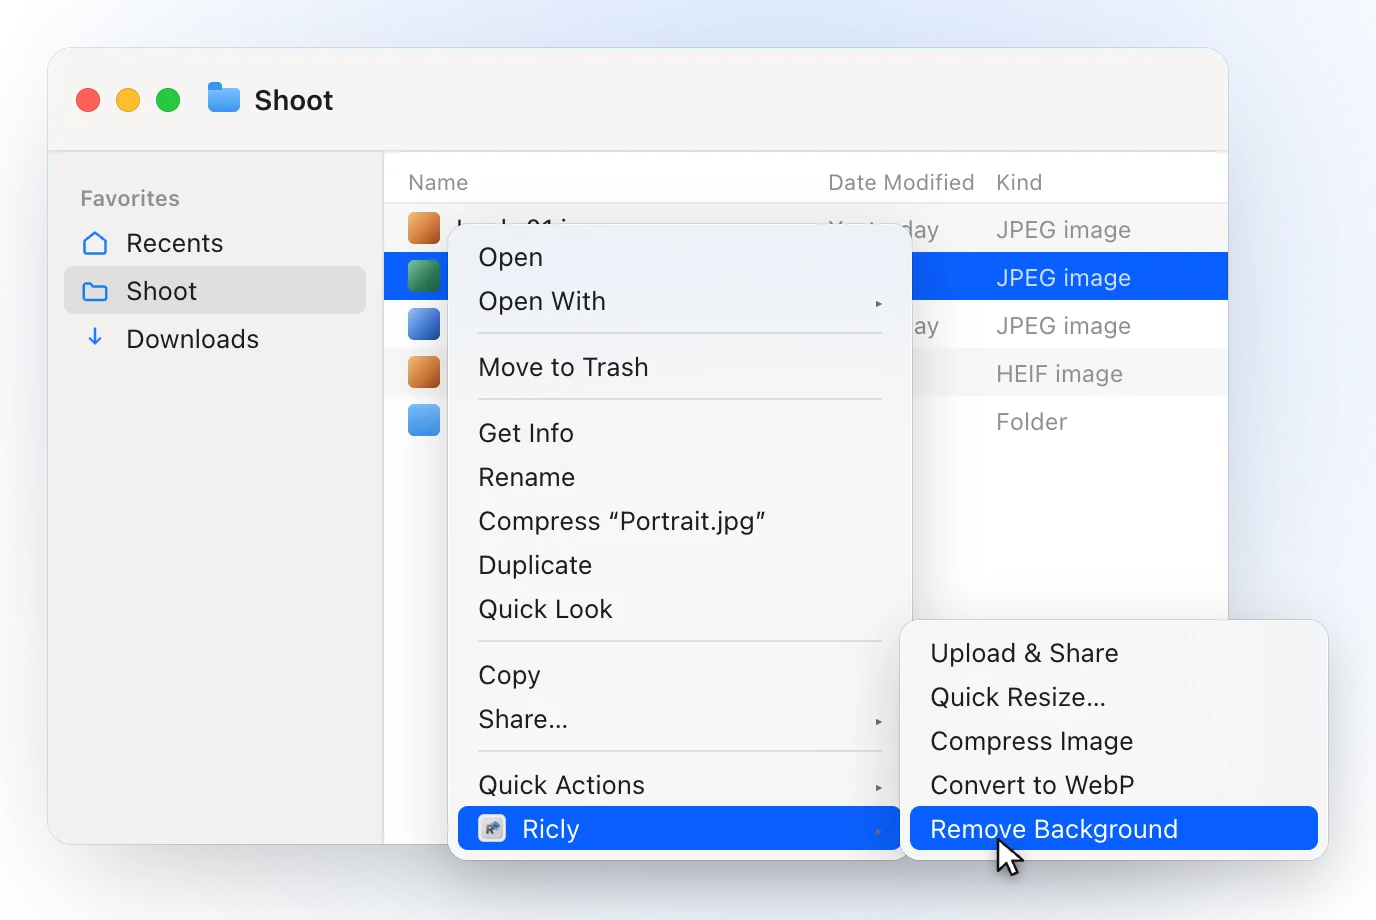Select the orange thumbnail in the HEIF image row
Screen dimensions: 1376x920
click(424, 372)
